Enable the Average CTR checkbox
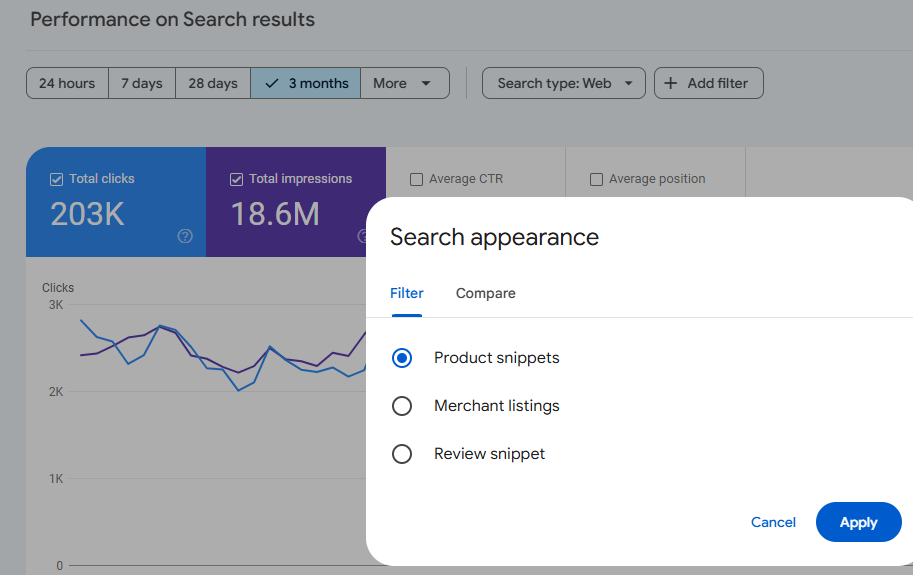This screenshot has height=575, width=913. tap(417, 180)
